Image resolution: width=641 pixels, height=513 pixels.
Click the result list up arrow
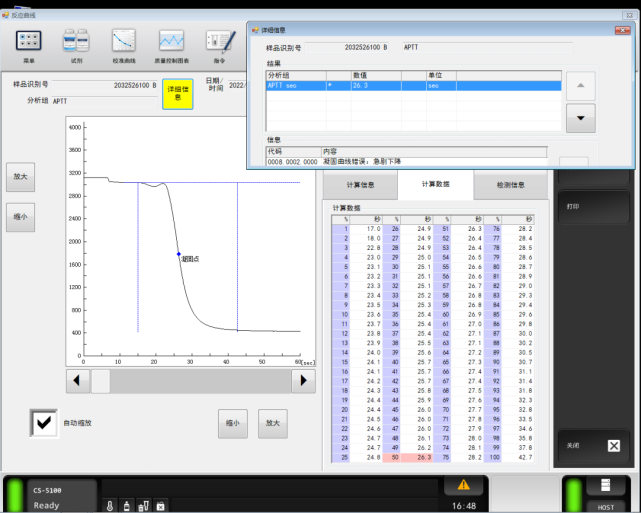(580, 85)
